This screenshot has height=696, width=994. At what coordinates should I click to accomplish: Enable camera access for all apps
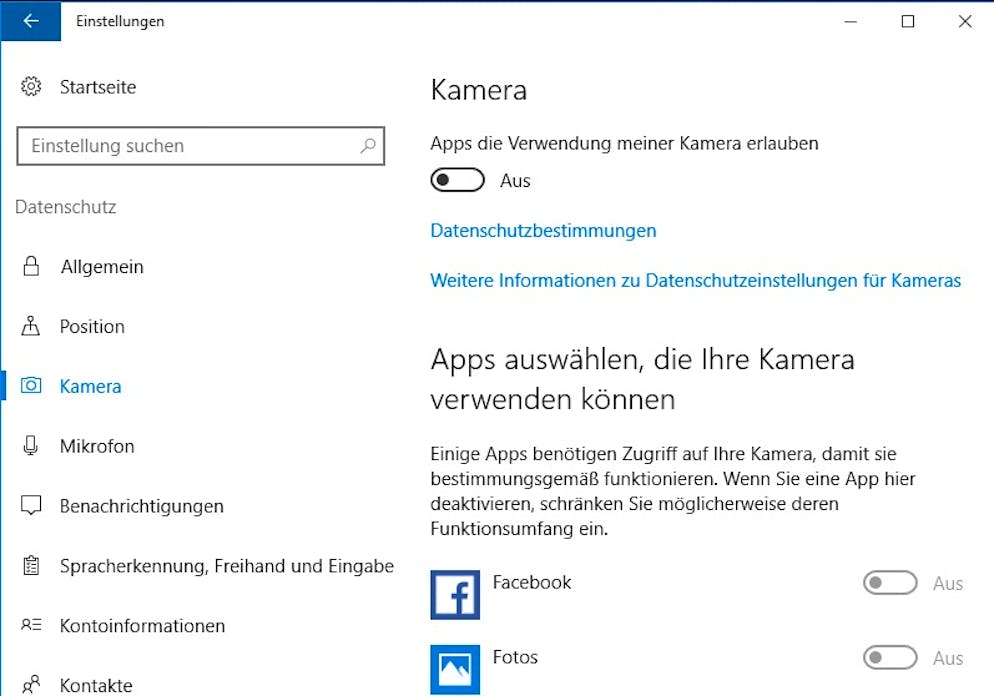[x=458, y=180]
